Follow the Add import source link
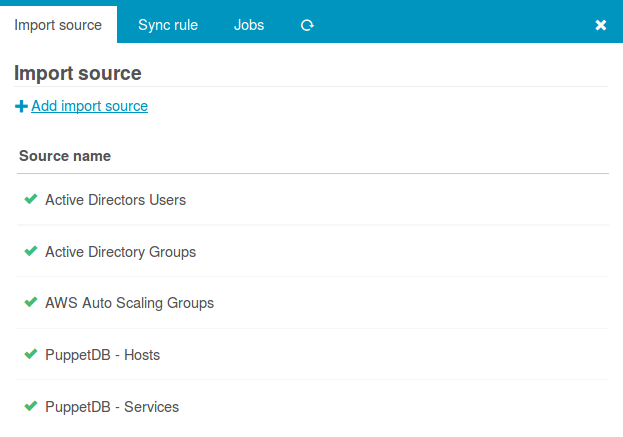 (x=89, y=106)
